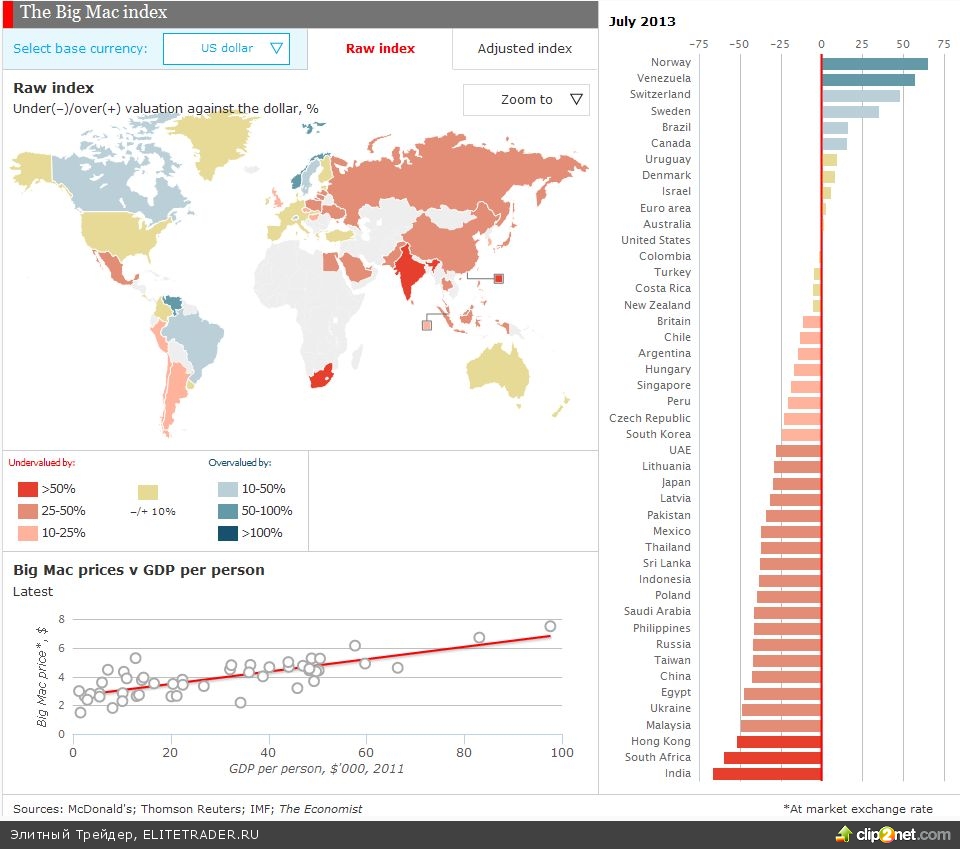Click the Hong Kong square marker on map
This screenshot has width=960, height=849.
tap(498, 279)
